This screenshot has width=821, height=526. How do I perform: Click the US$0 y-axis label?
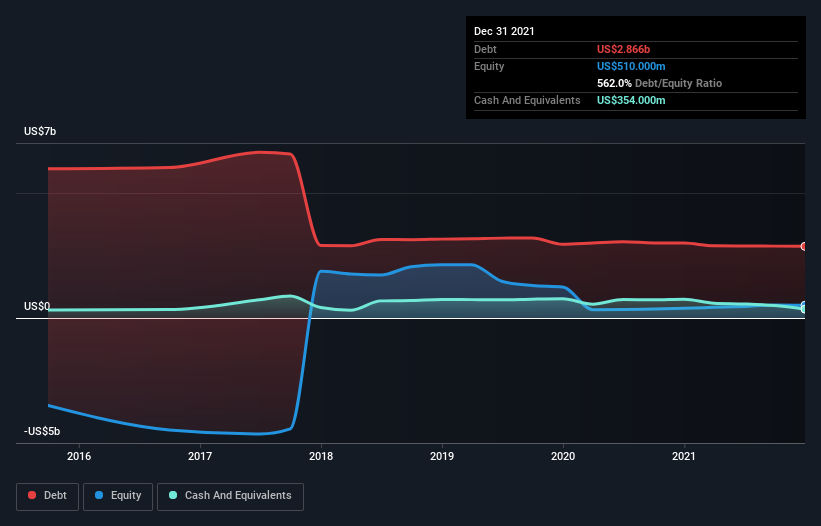coord(37,306)
